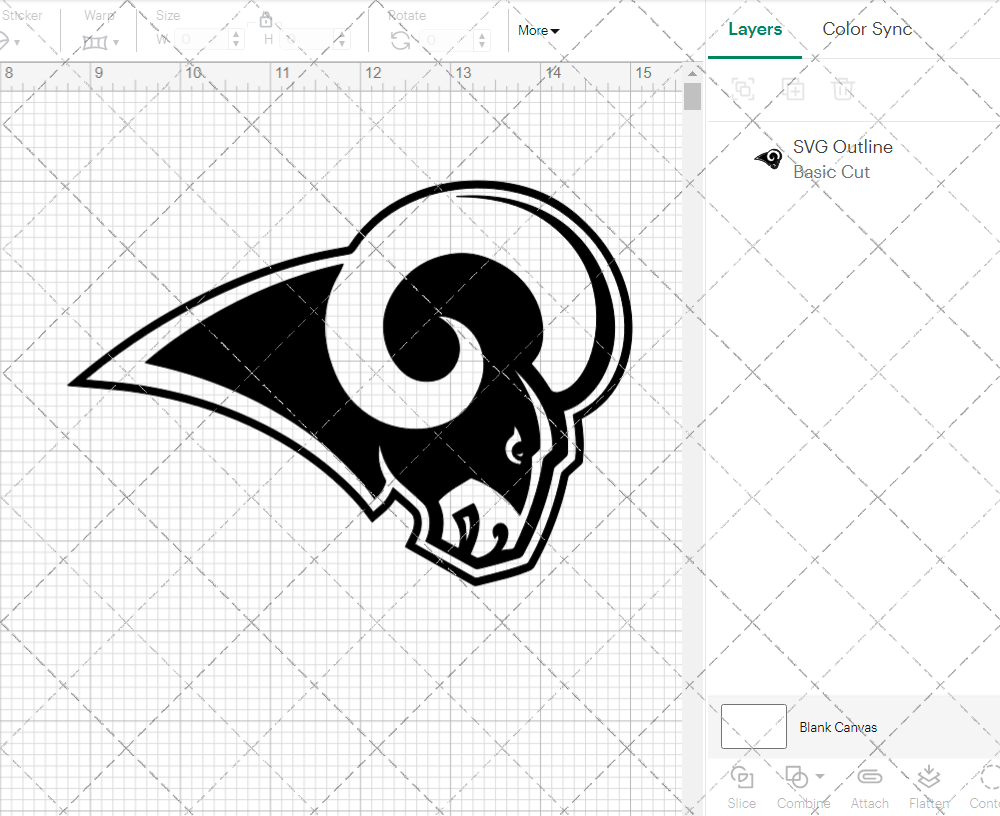Click the Flatten icon
Screen dimensions: 1000x816
pyautogui.click(x=929, y=777)
